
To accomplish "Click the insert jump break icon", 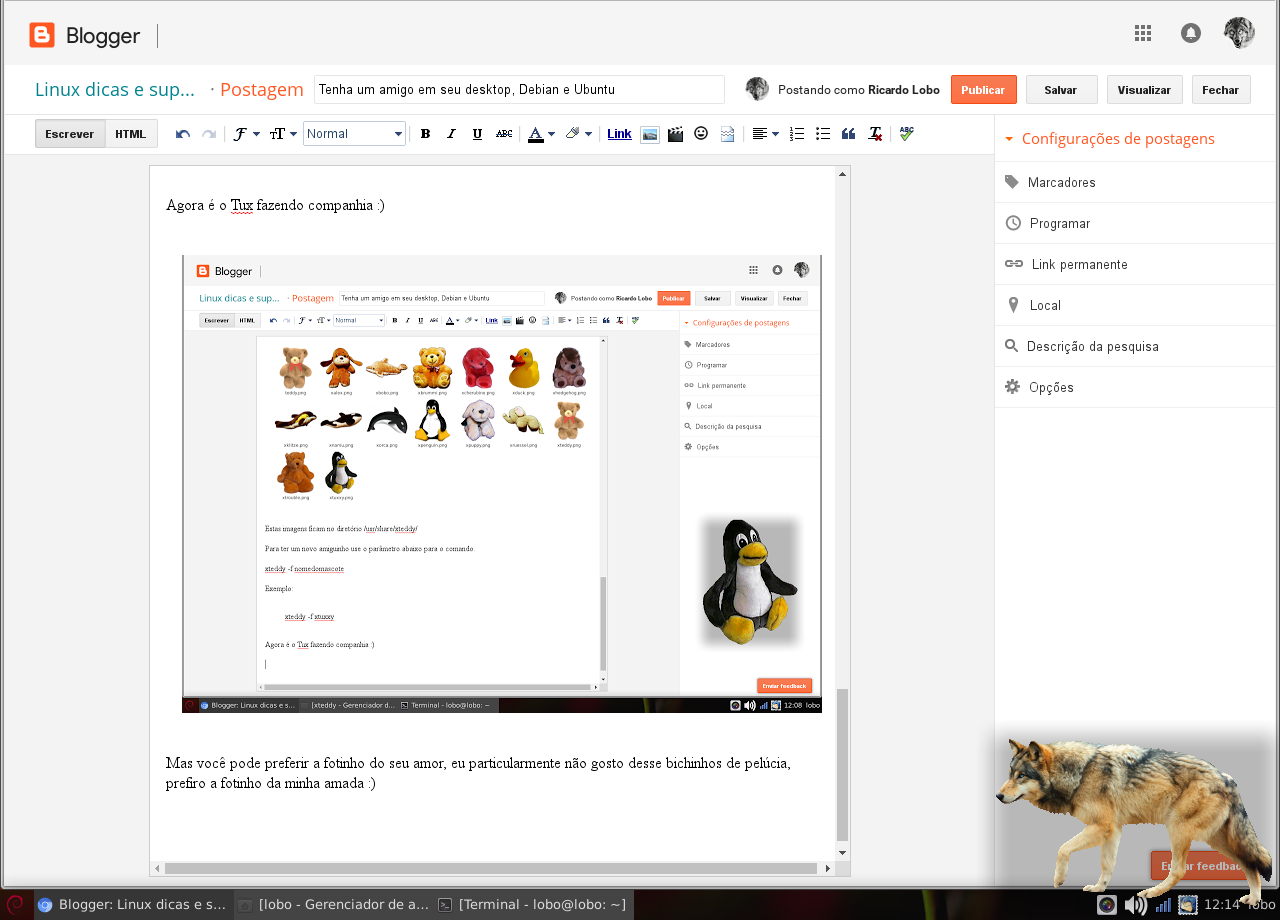I will click(x=727, y=134).
